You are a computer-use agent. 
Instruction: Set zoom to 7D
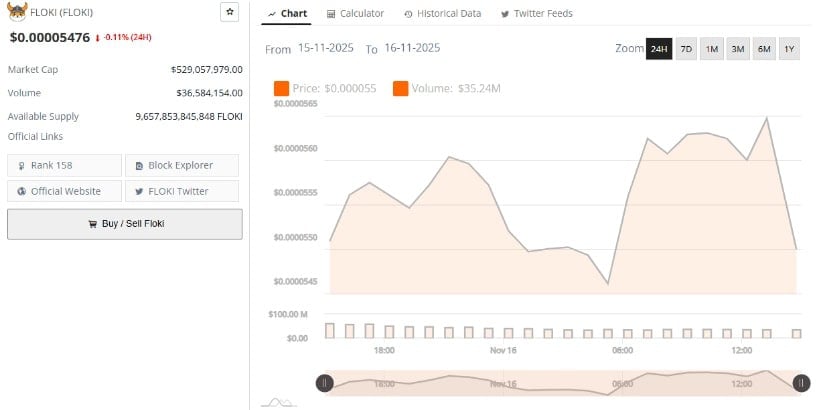click(x=686, y=49)
